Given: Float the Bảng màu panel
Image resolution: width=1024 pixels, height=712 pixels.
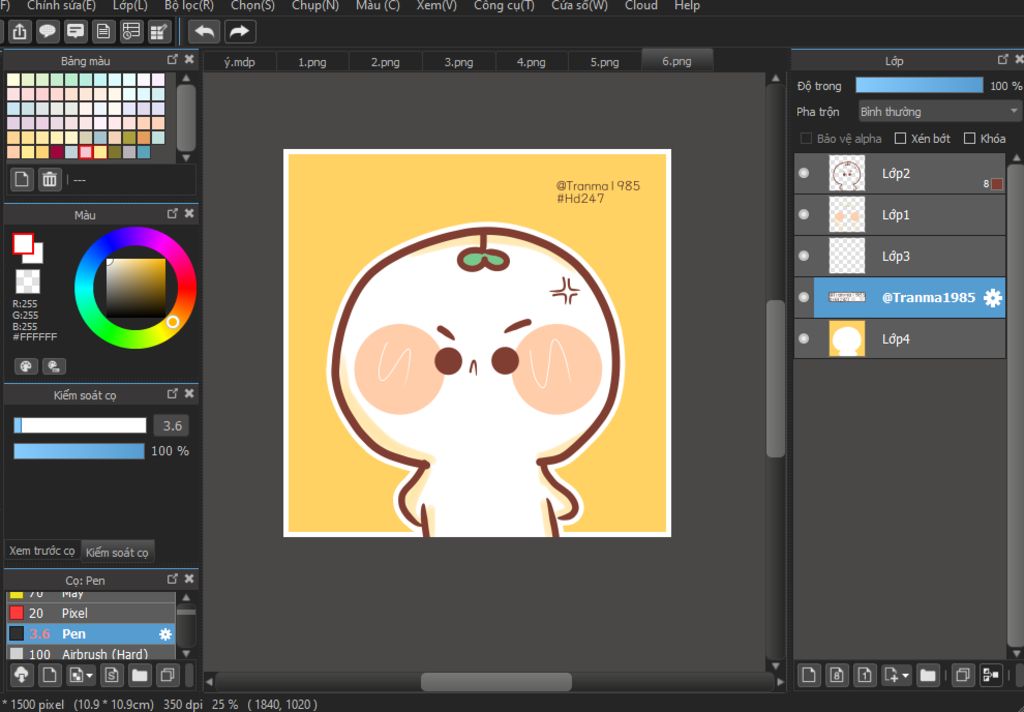Looking at the screenshot, I should click(x=172, y=59).
